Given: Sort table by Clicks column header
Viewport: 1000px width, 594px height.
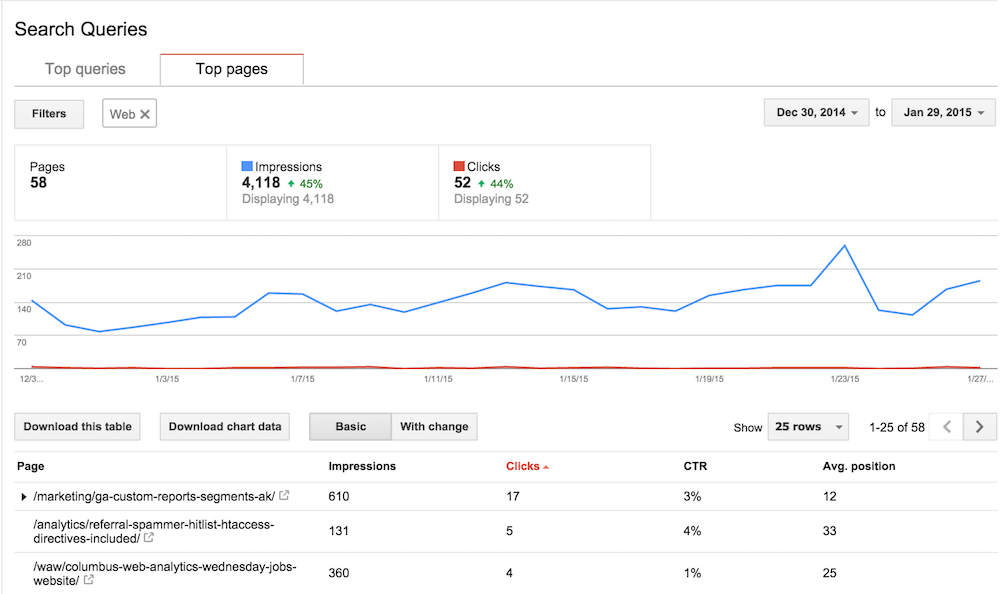Looking at the screenshot, I should click(x=523, y=466).
